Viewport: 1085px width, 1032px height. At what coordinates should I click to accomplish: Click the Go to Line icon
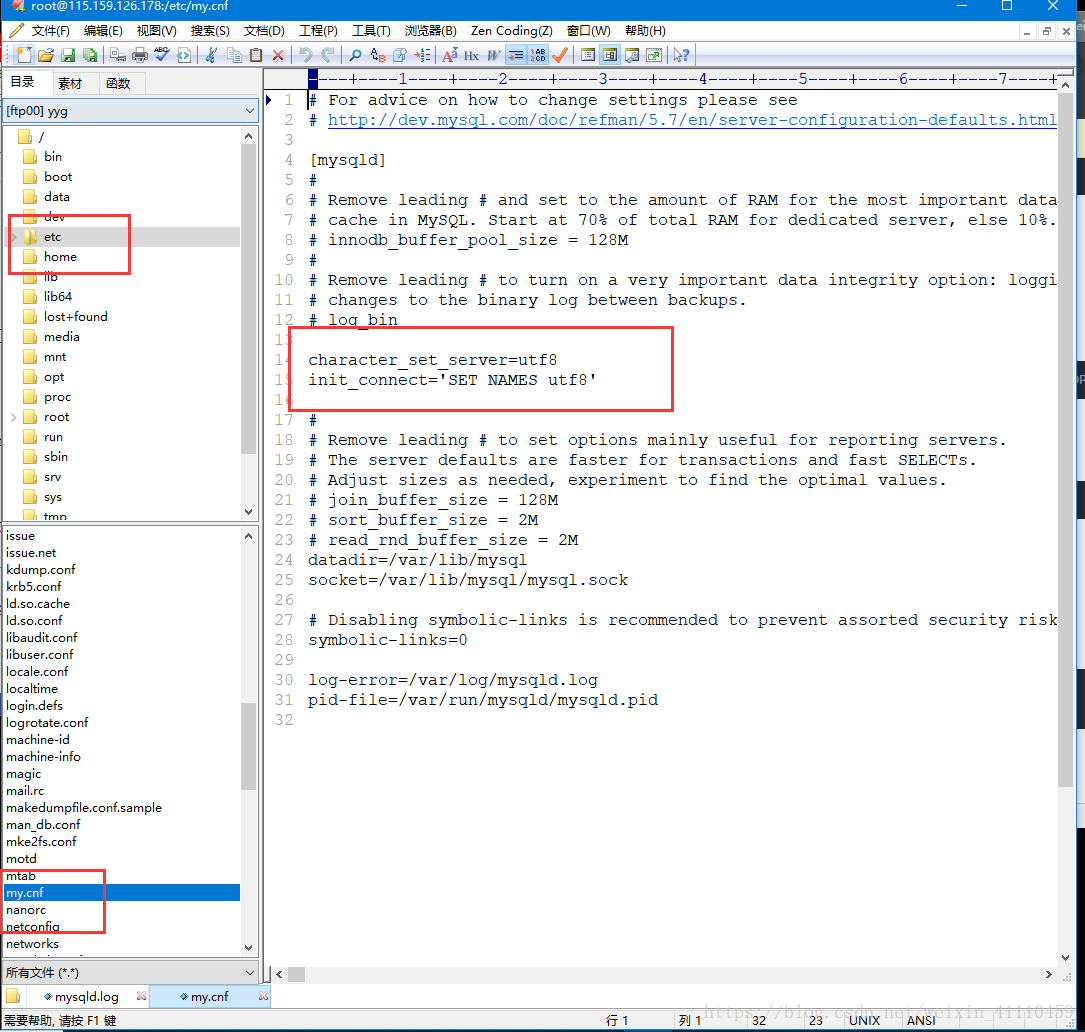pos(422,55)
